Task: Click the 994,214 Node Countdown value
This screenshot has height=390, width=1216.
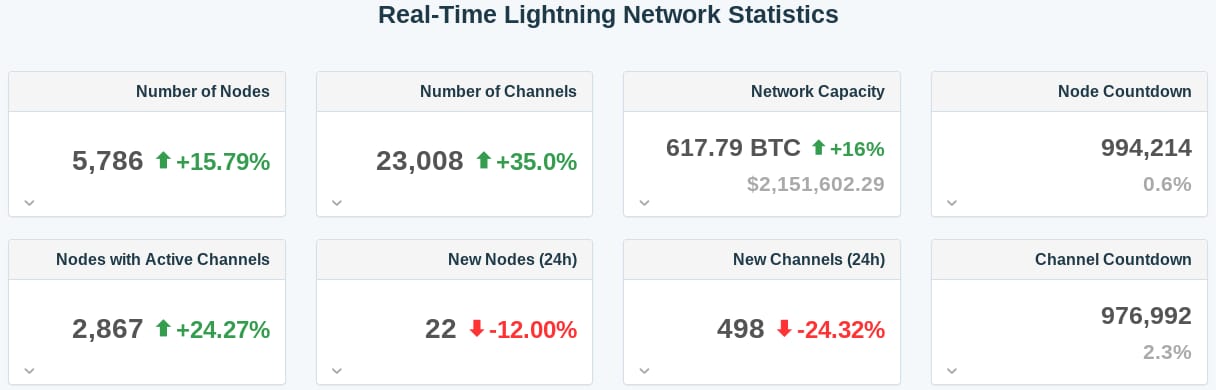Action: click(x=1146, y=148)
